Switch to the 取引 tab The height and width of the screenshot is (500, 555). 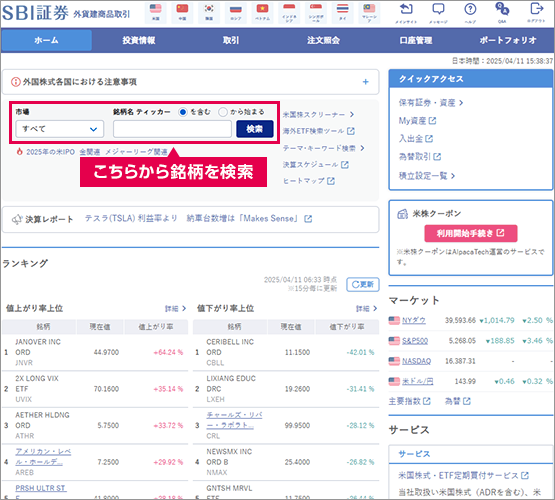pos(231,40)
